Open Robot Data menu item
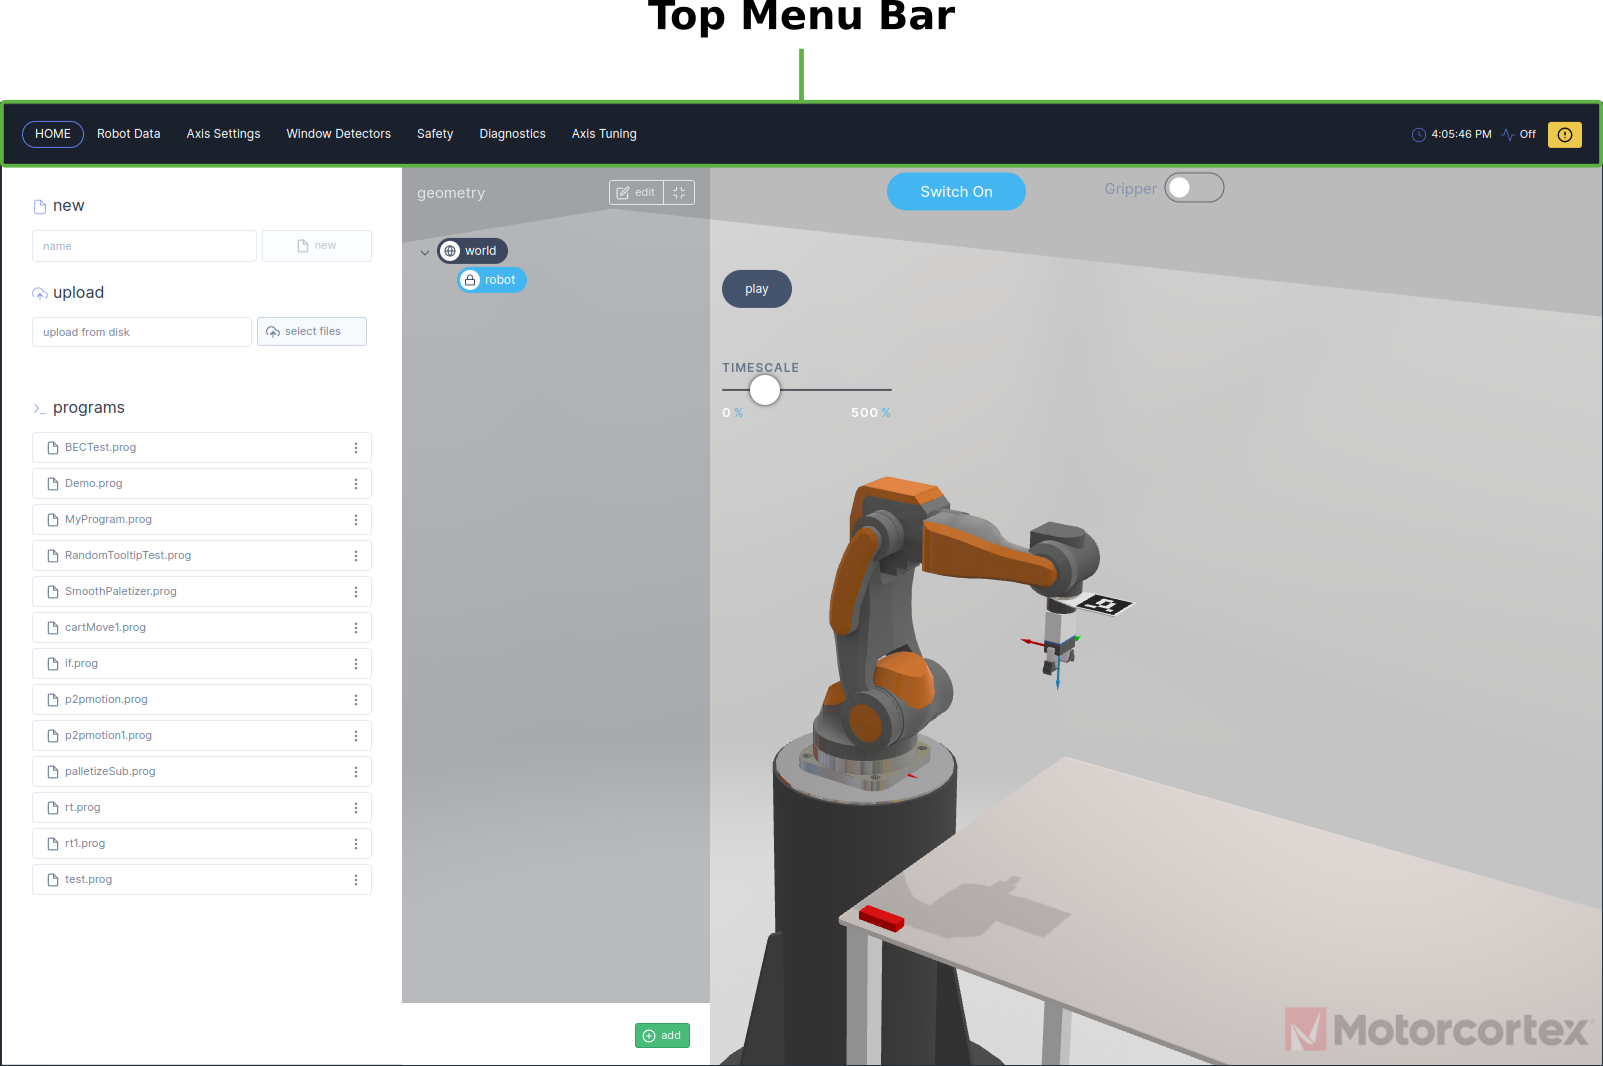The height and width of the screenshot is (1066, 1603). click(128, 134)
